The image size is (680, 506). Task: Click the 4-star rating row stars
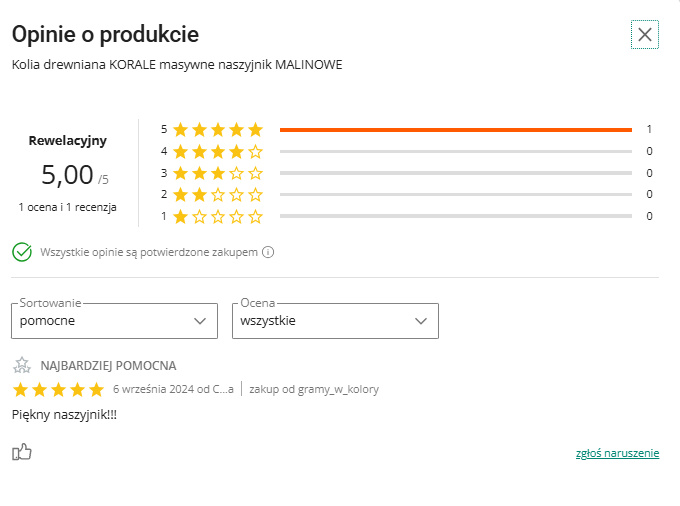[217, 151]
